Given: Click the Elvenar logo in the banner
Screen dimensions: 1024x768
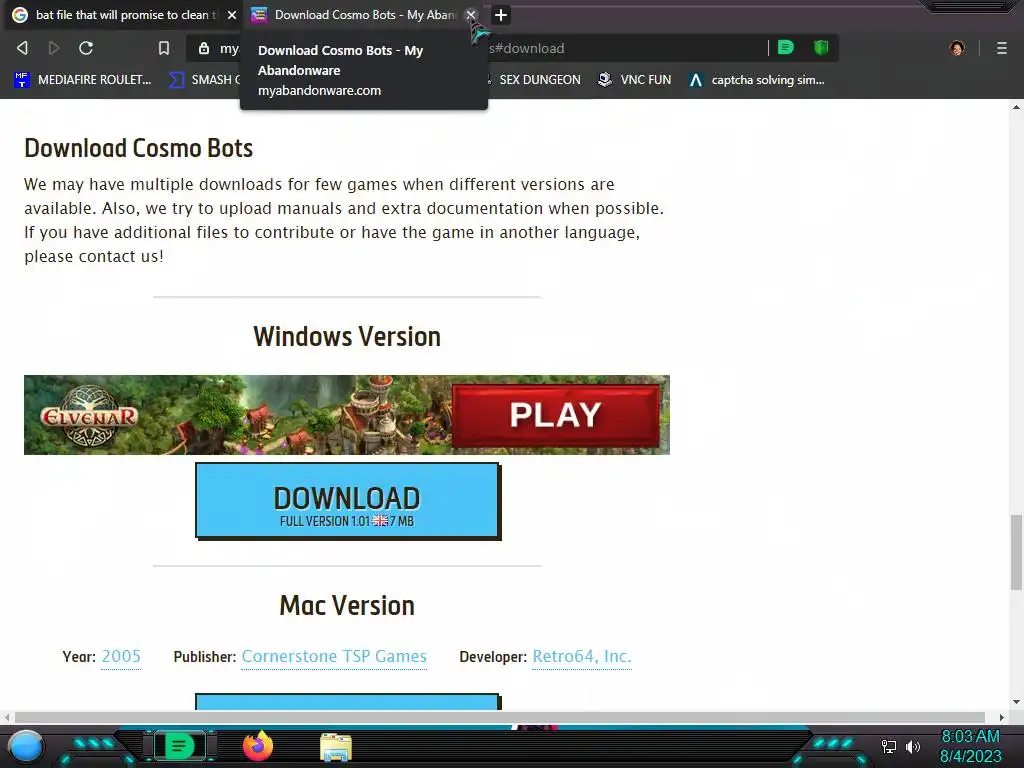Looking at the screenshot, I should pos(89,415).
